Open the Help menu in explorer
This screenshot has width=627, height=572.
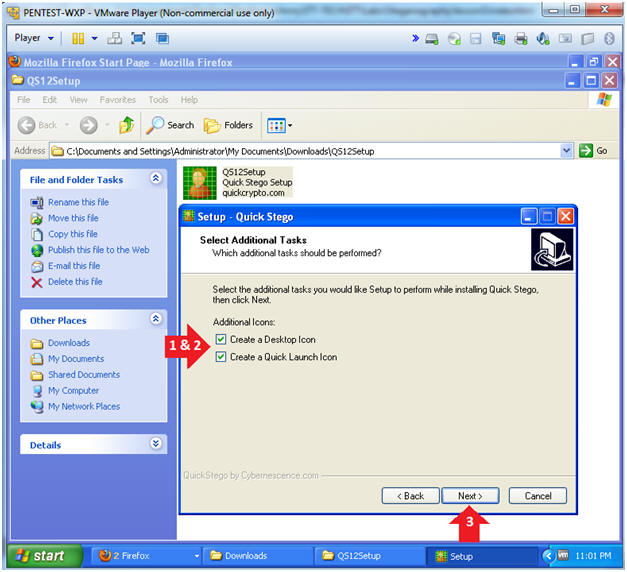[x=189, y=100]
